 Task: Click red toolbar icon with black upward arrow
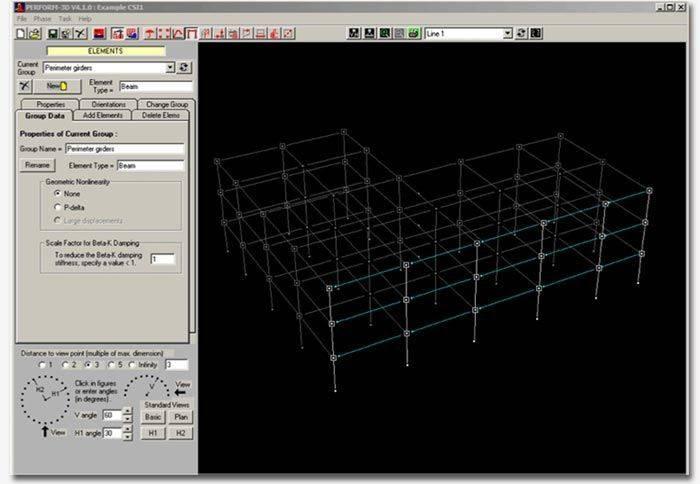tap(118, 33)
